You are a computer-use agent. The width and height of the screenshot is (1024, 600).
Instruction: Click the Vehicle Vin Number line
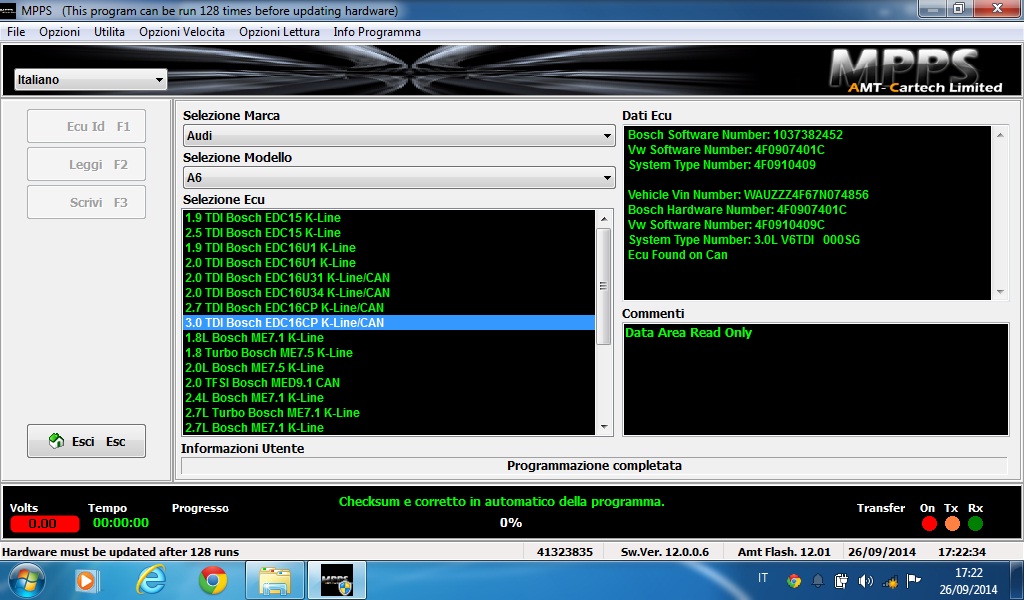tap(748, 195)
